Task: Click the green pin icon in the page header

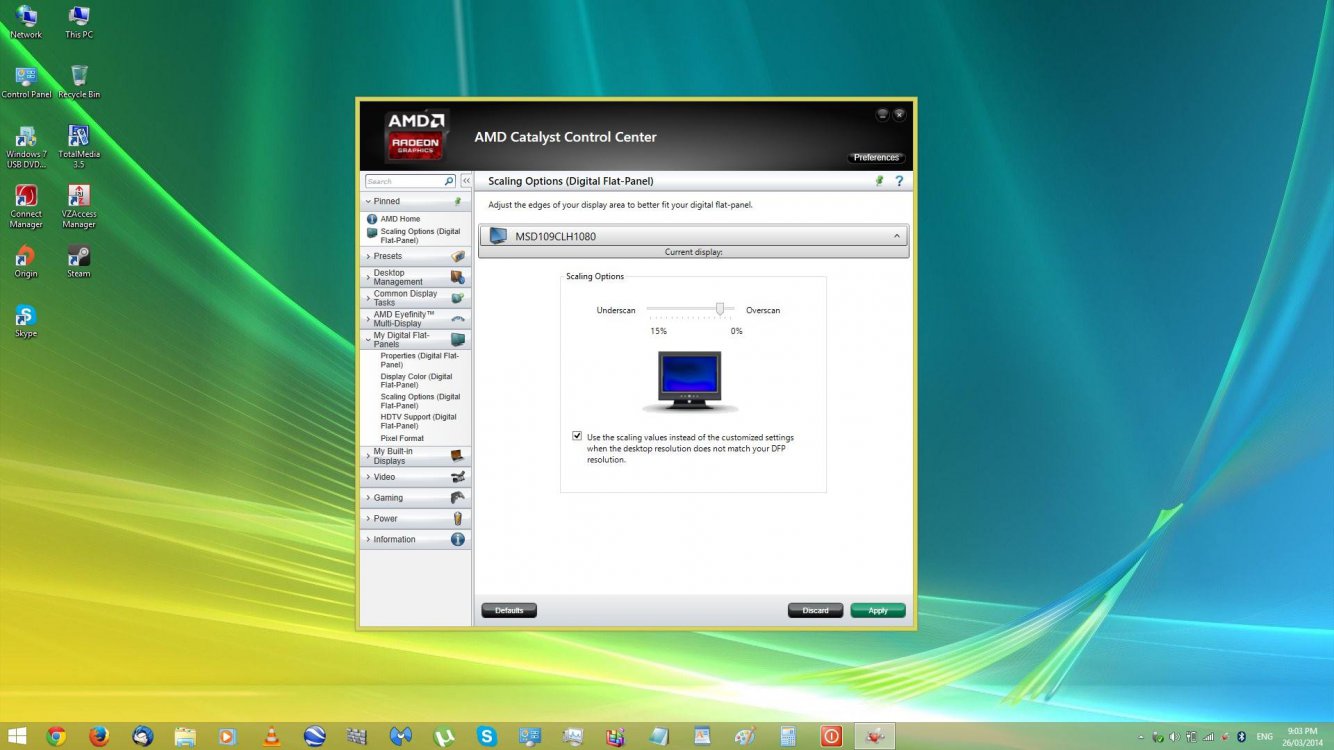Action: point(879,181)
